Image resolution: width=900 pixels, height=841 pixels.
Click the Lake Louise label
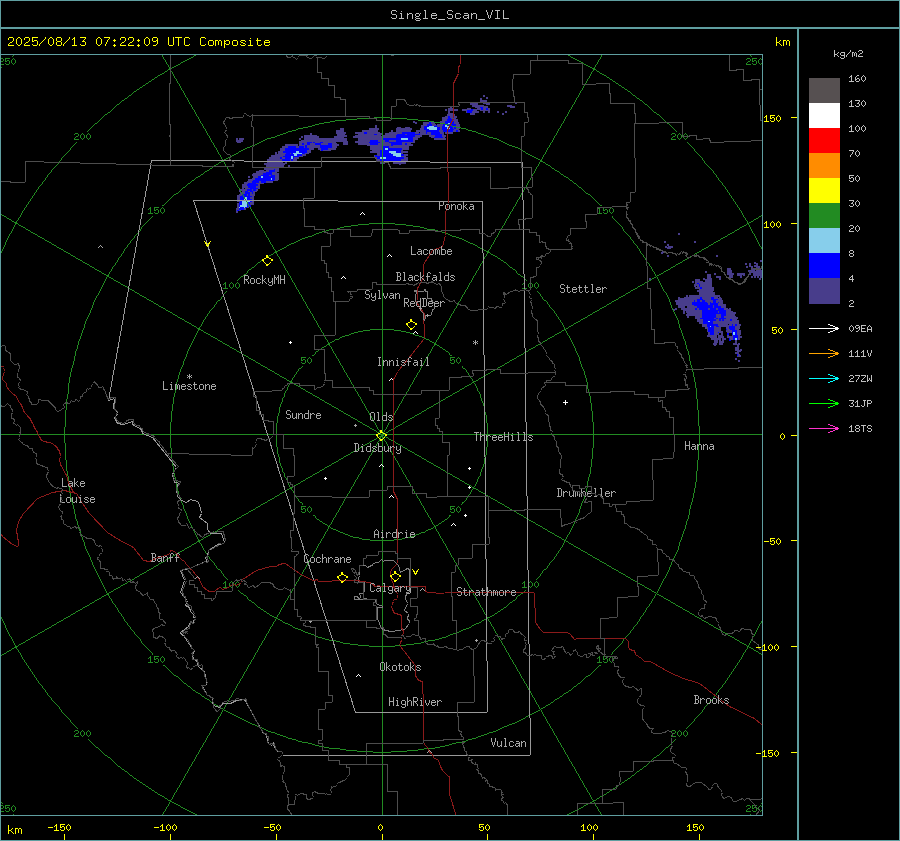(x=77, y=491)
